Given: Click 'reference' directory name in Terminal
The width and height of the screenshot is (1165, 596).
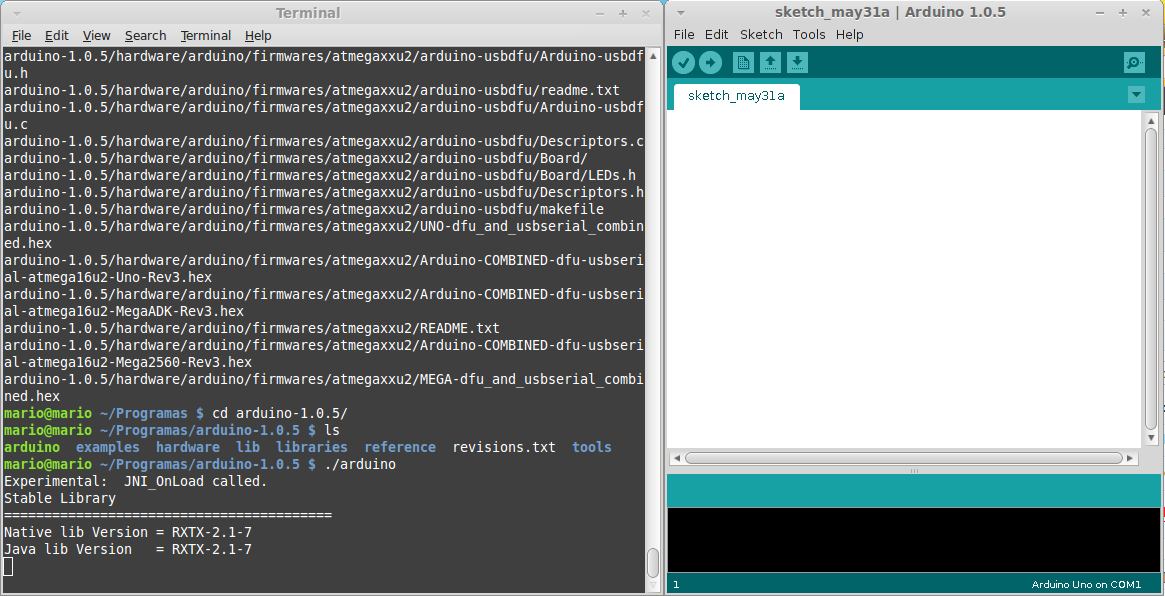Looking at the screenshot, I should pos(400,447).
